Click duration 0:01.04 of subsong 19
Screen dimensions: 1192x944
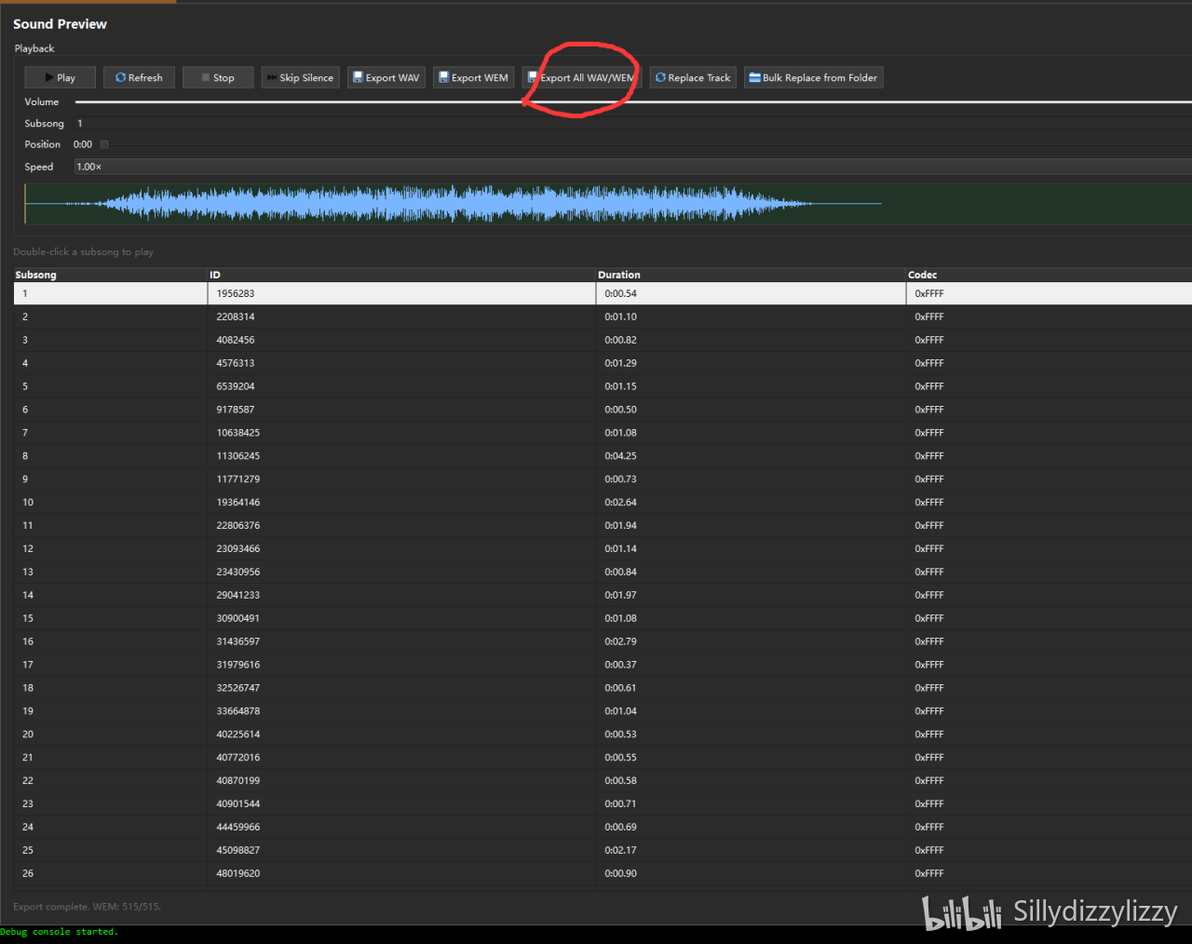pyautogui.click(x=620, y=711)
